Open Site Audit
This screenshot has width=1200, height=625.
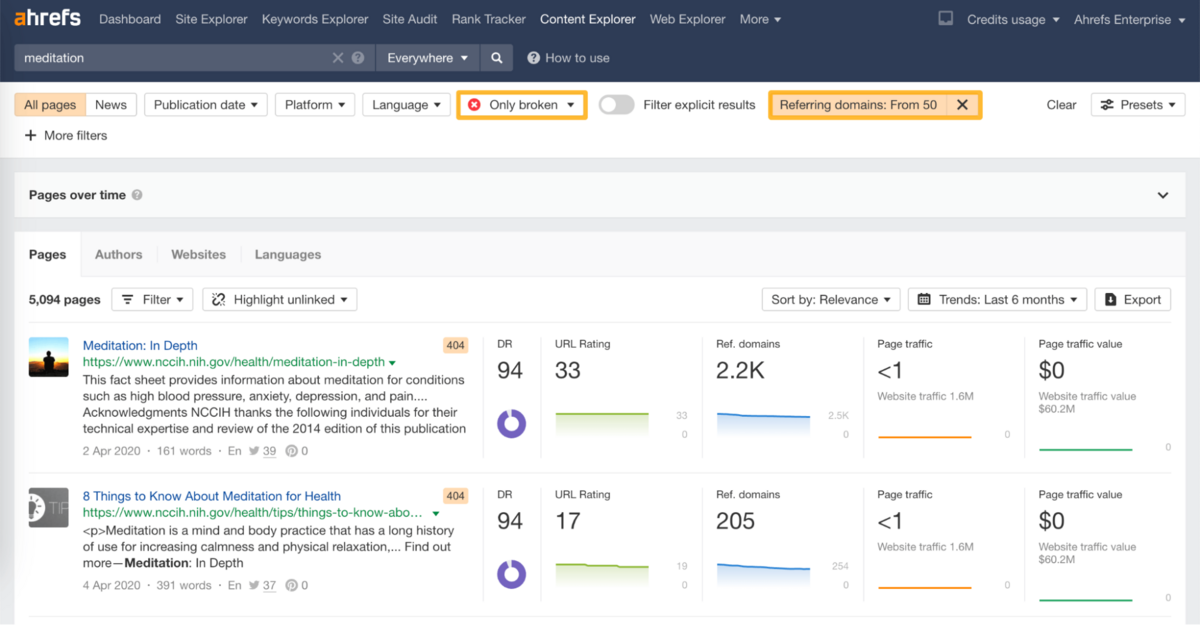click(410, 19)
